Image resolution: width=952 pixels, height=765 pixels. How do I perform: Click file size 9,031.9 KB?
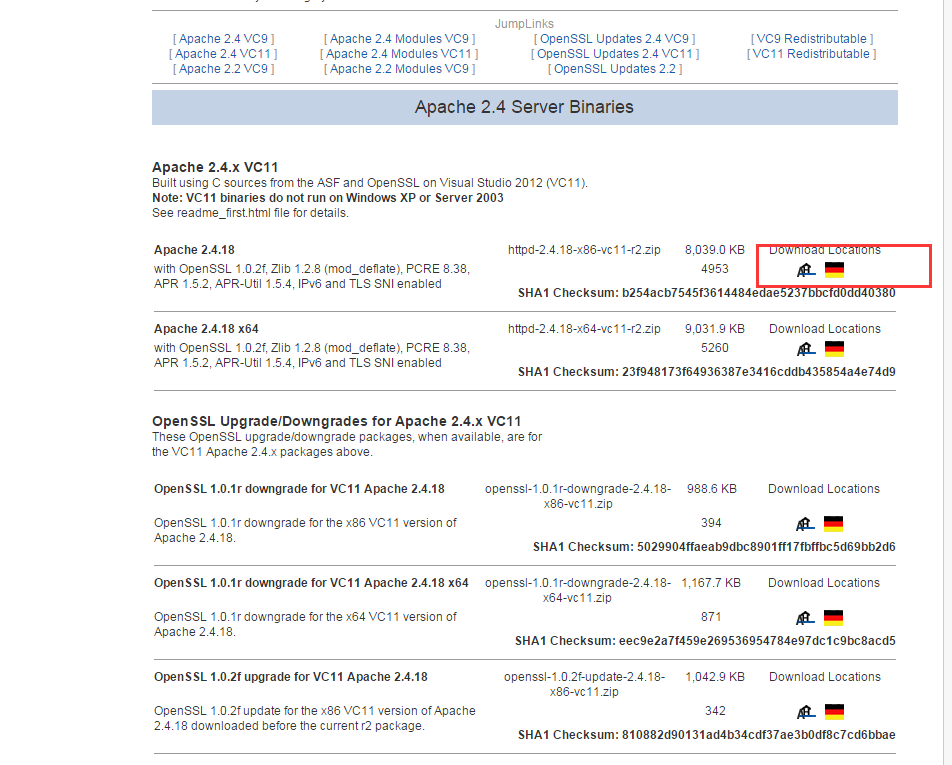coord(715,329)
